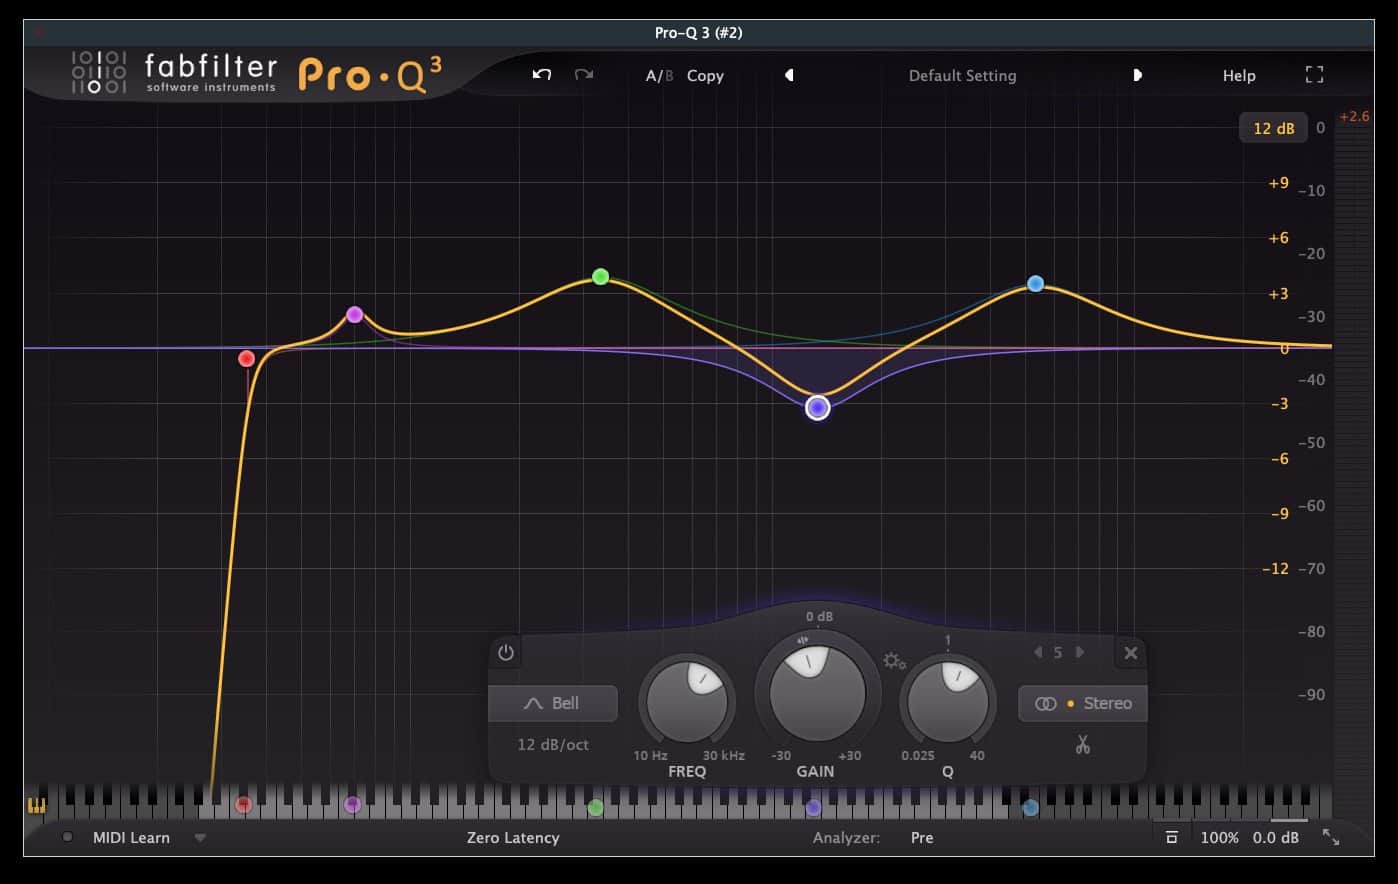
Task: Open the Bell filter shape dropdown
Action: 552,703
